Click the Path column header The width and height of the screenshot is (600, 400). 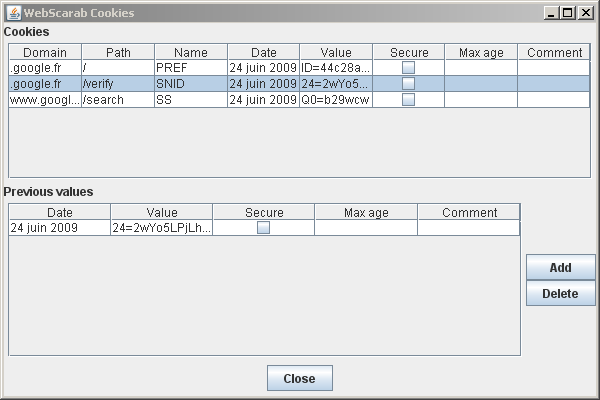click(x=118, y=52)
